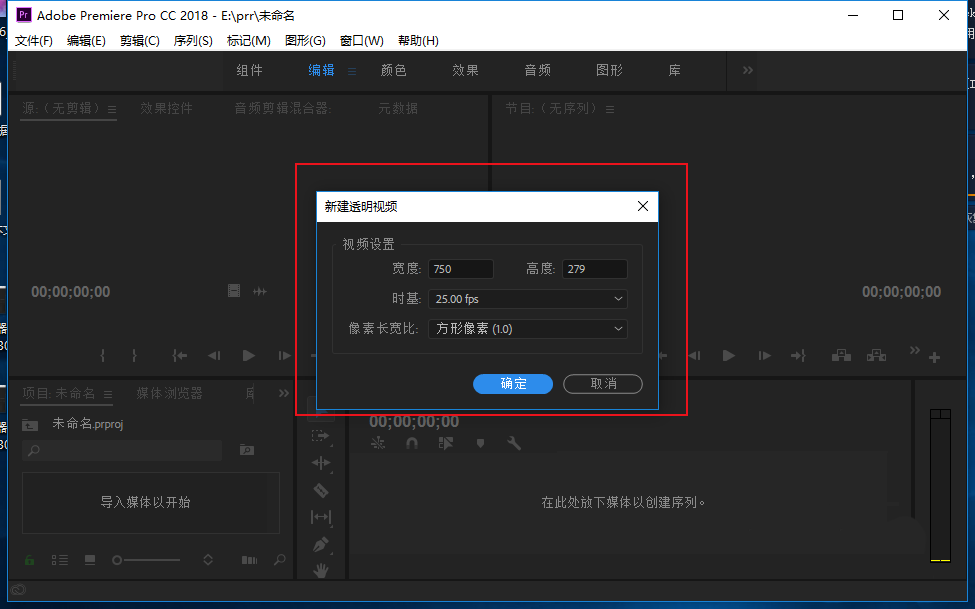Click 确定 to create the transparent video
975x609 pixels.
point(513,384)
